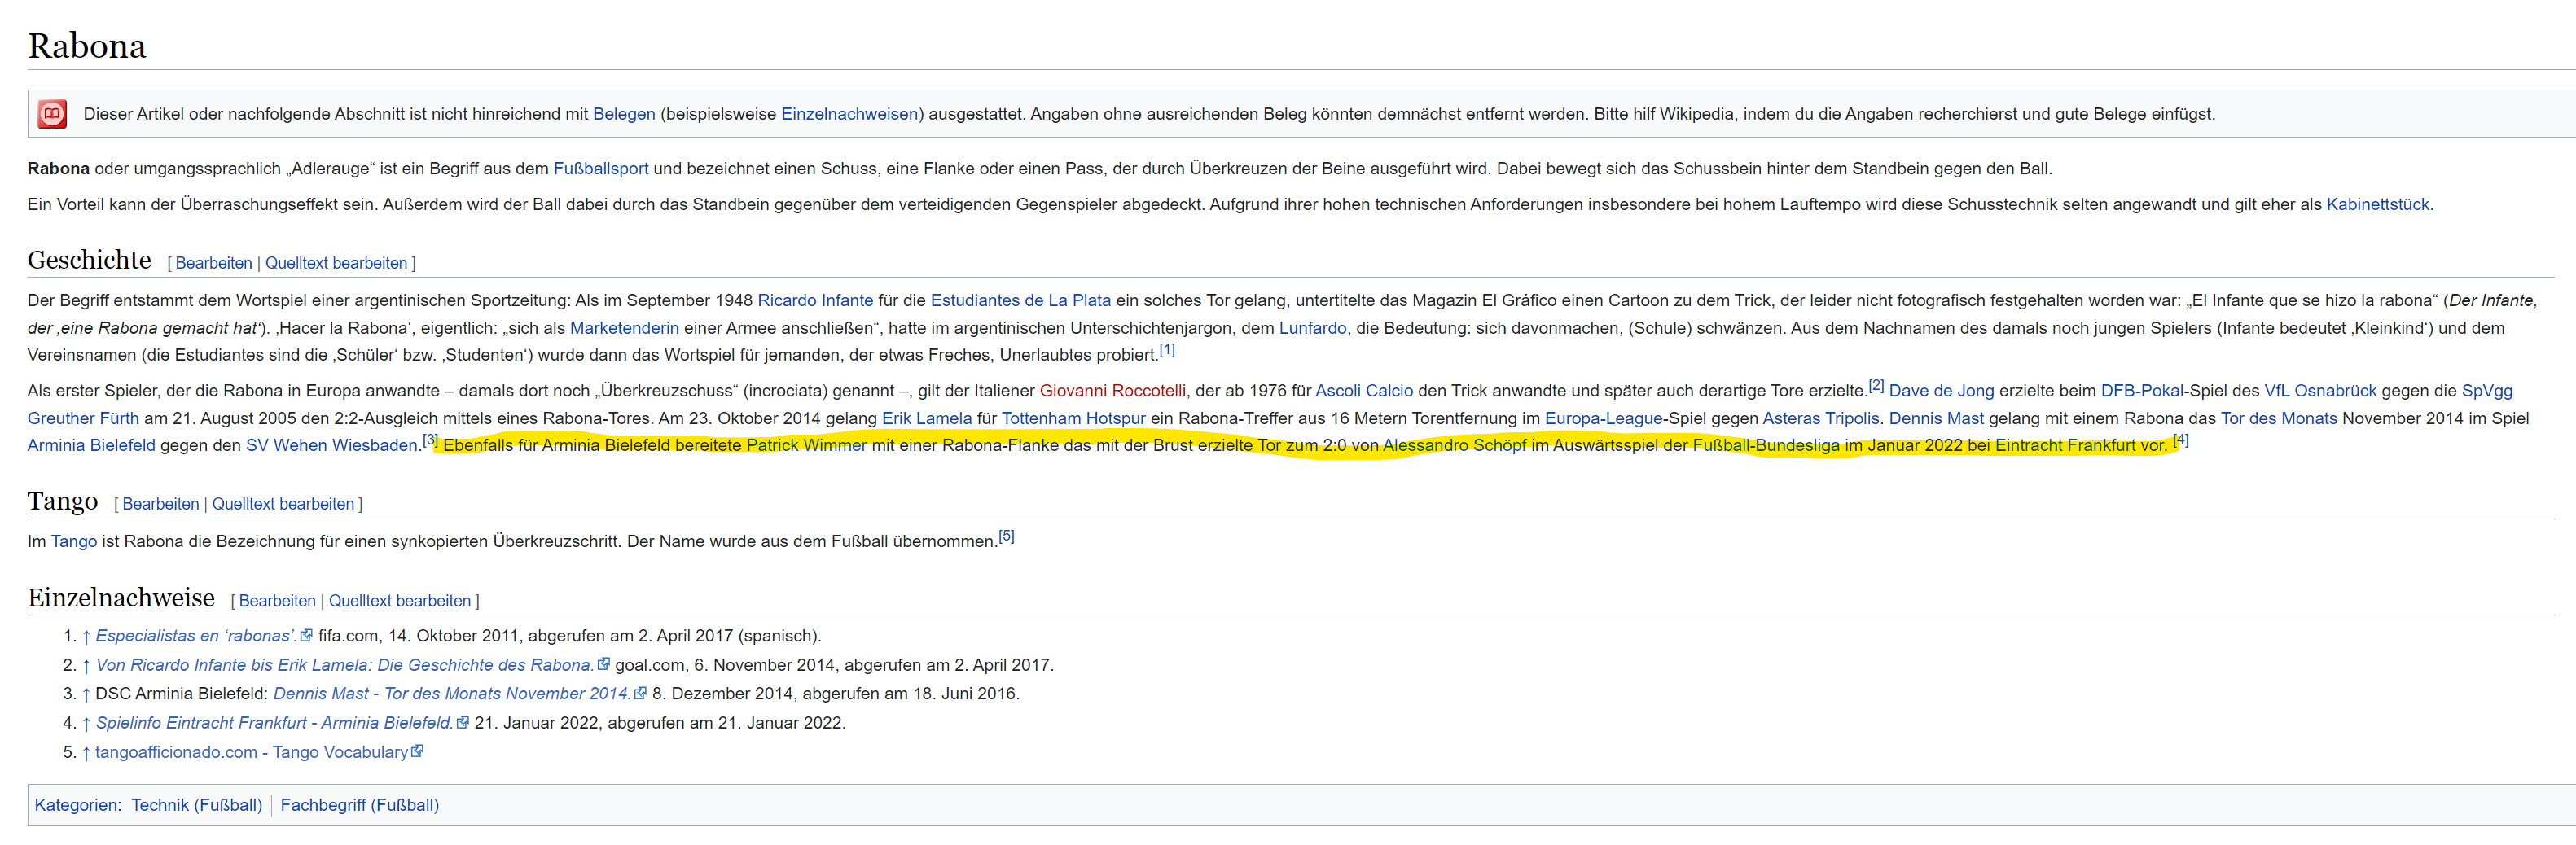
Task: Open the 'Einzelnachweisen' link in the notice
Action: [849, 114]
